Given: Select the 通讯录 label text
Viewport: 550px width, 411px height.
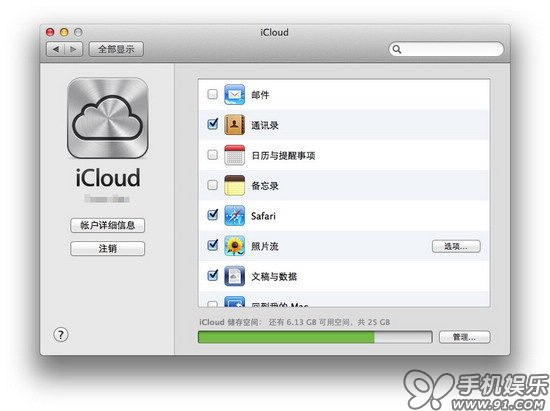Looking at the screenshot, I should click(265, 125).
